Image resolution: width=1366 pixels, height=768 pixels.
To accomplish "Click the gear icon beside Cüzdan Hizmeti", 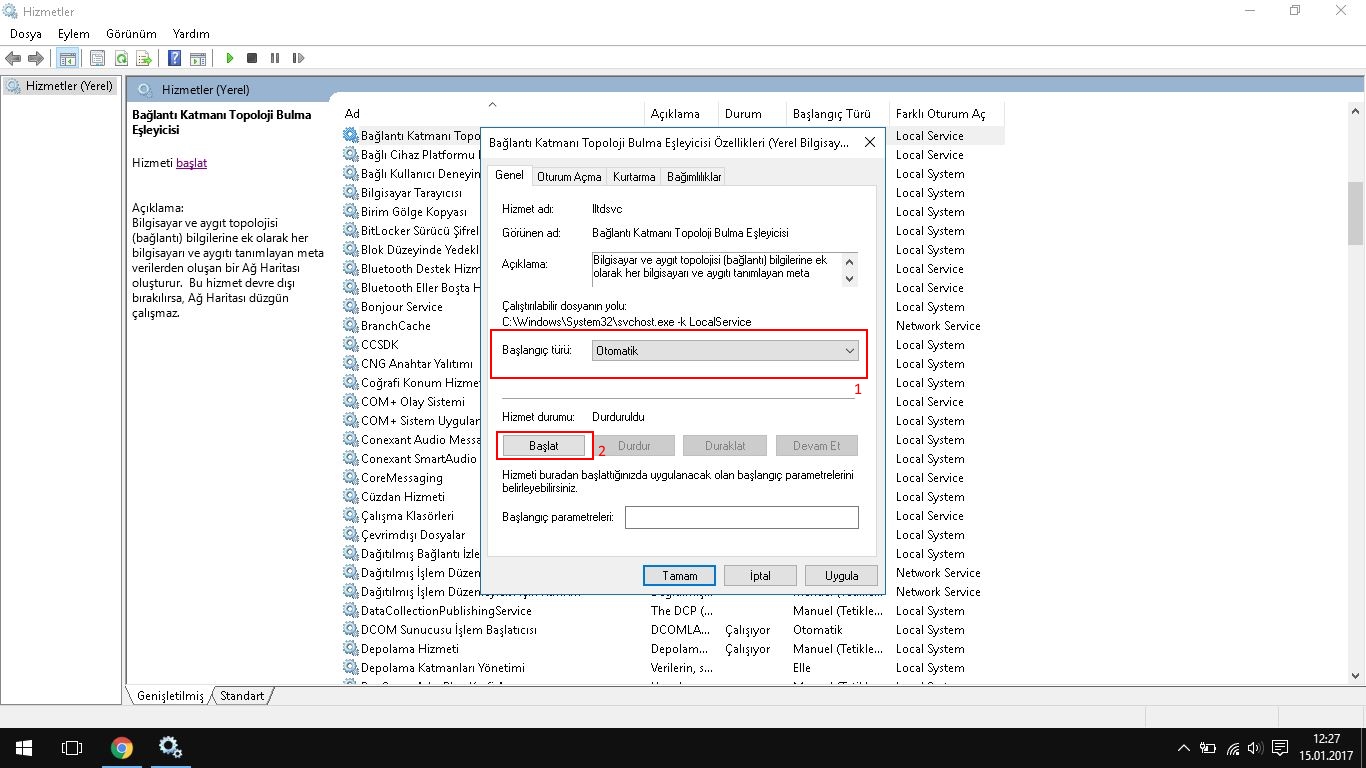I will point(350,497).
